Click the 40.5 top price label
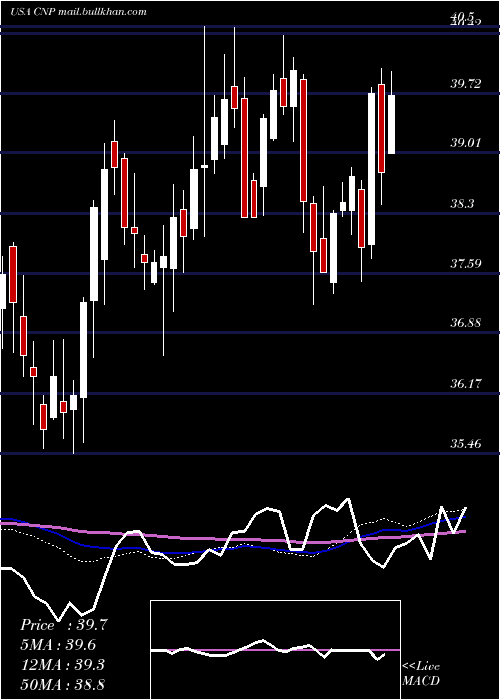The width and height of the screenshot is (500, 700). click(x=462, y=17)
